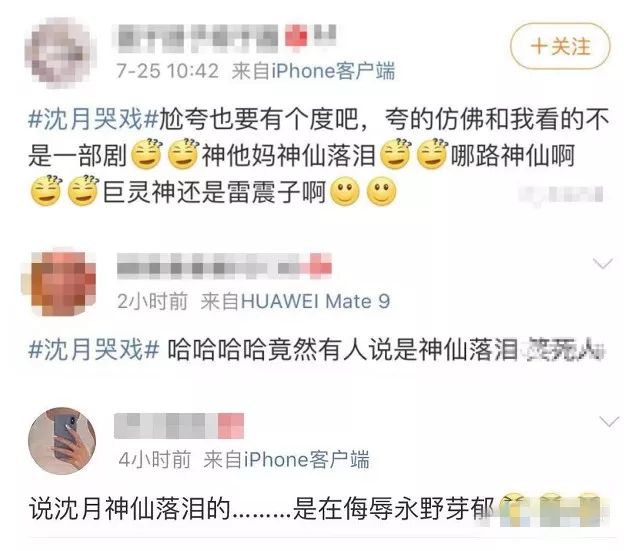Click the 7-25 10:42 timestamp

168,71
